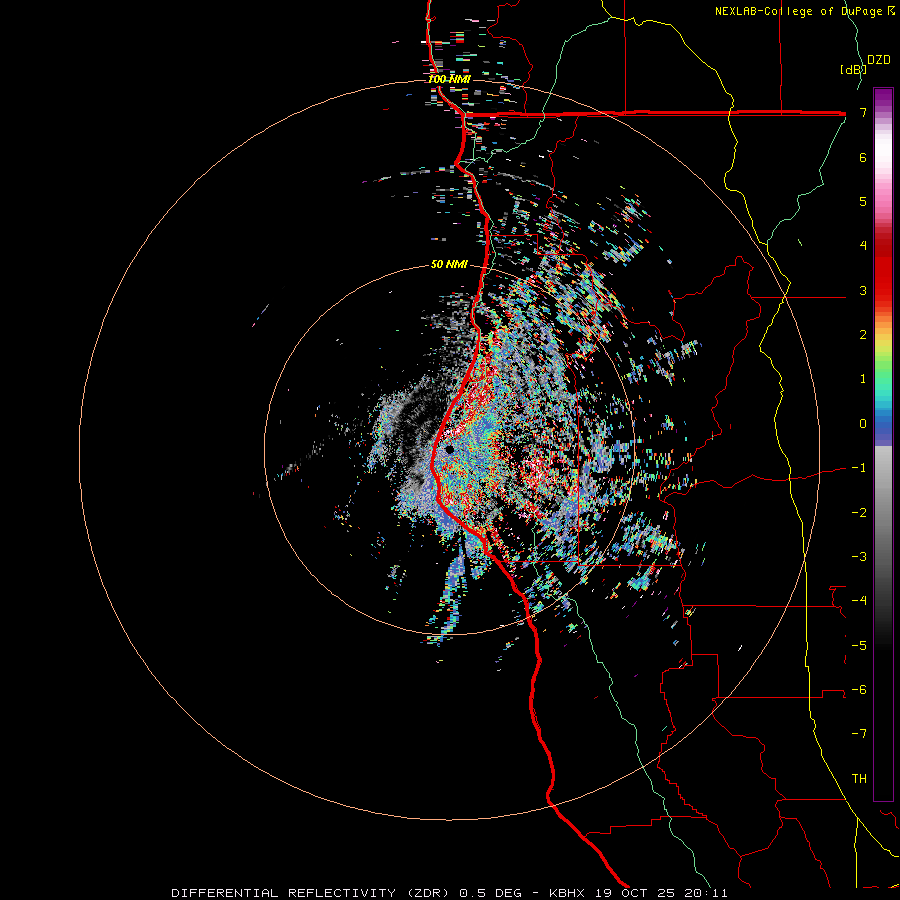Click the ZDR color scale bar

coord(883,444)
